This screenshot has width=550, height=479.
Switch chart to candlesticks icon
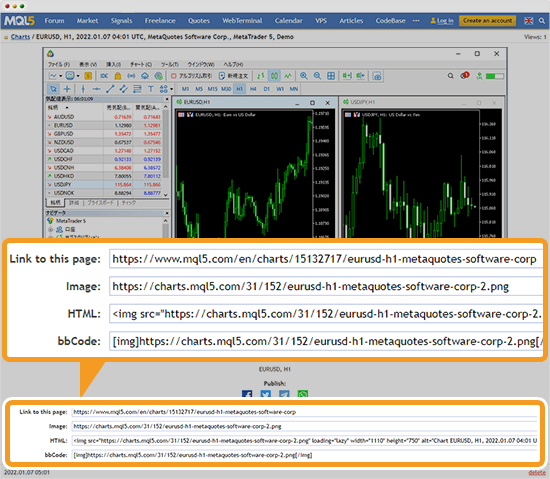(274, 76)
